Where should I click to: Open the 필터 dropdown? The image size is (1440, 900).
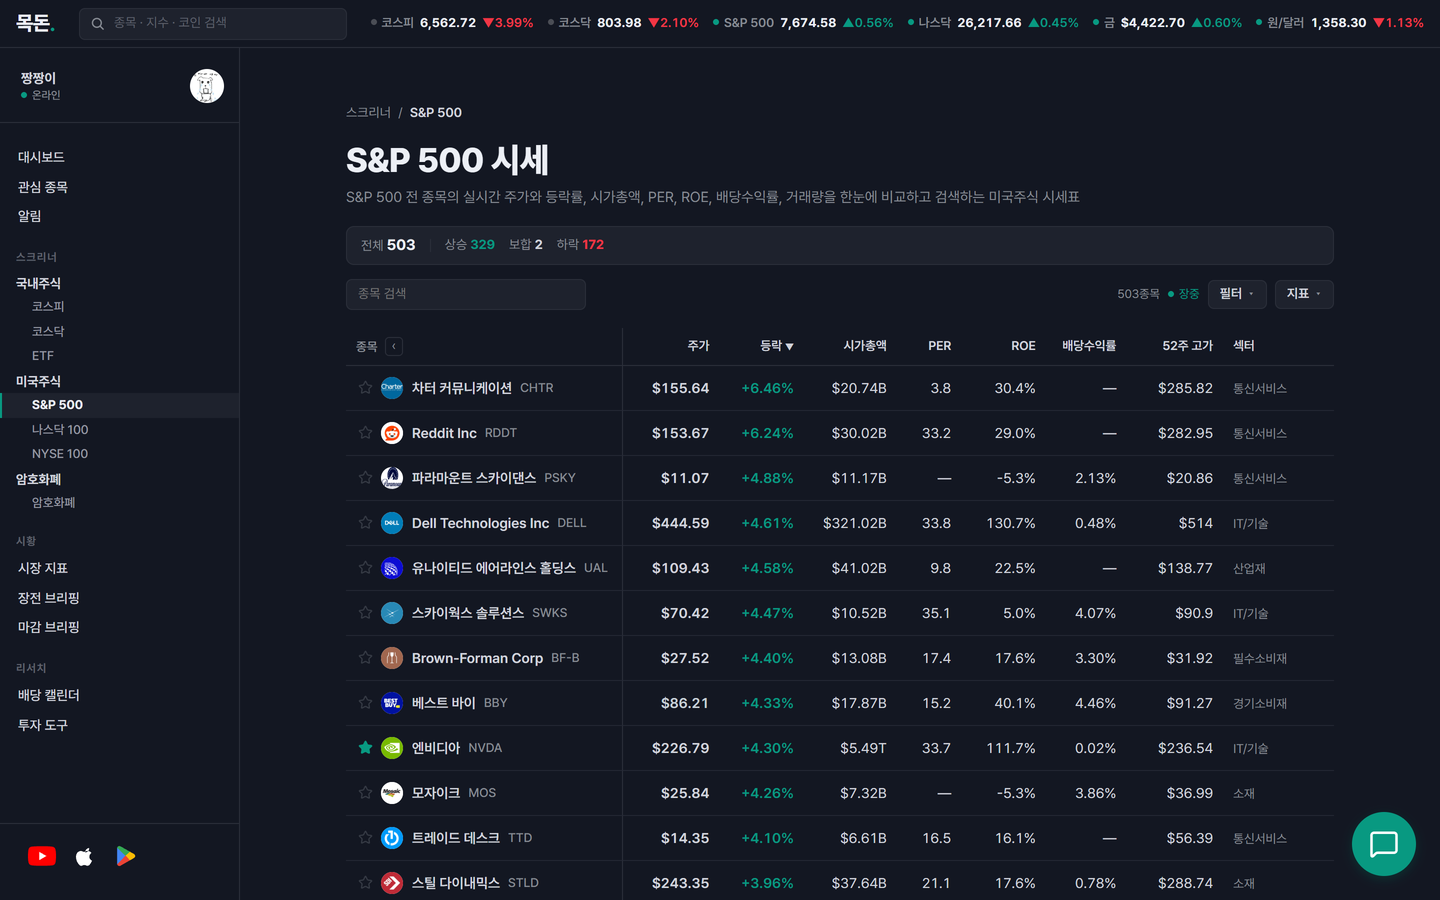point(1237,294)
